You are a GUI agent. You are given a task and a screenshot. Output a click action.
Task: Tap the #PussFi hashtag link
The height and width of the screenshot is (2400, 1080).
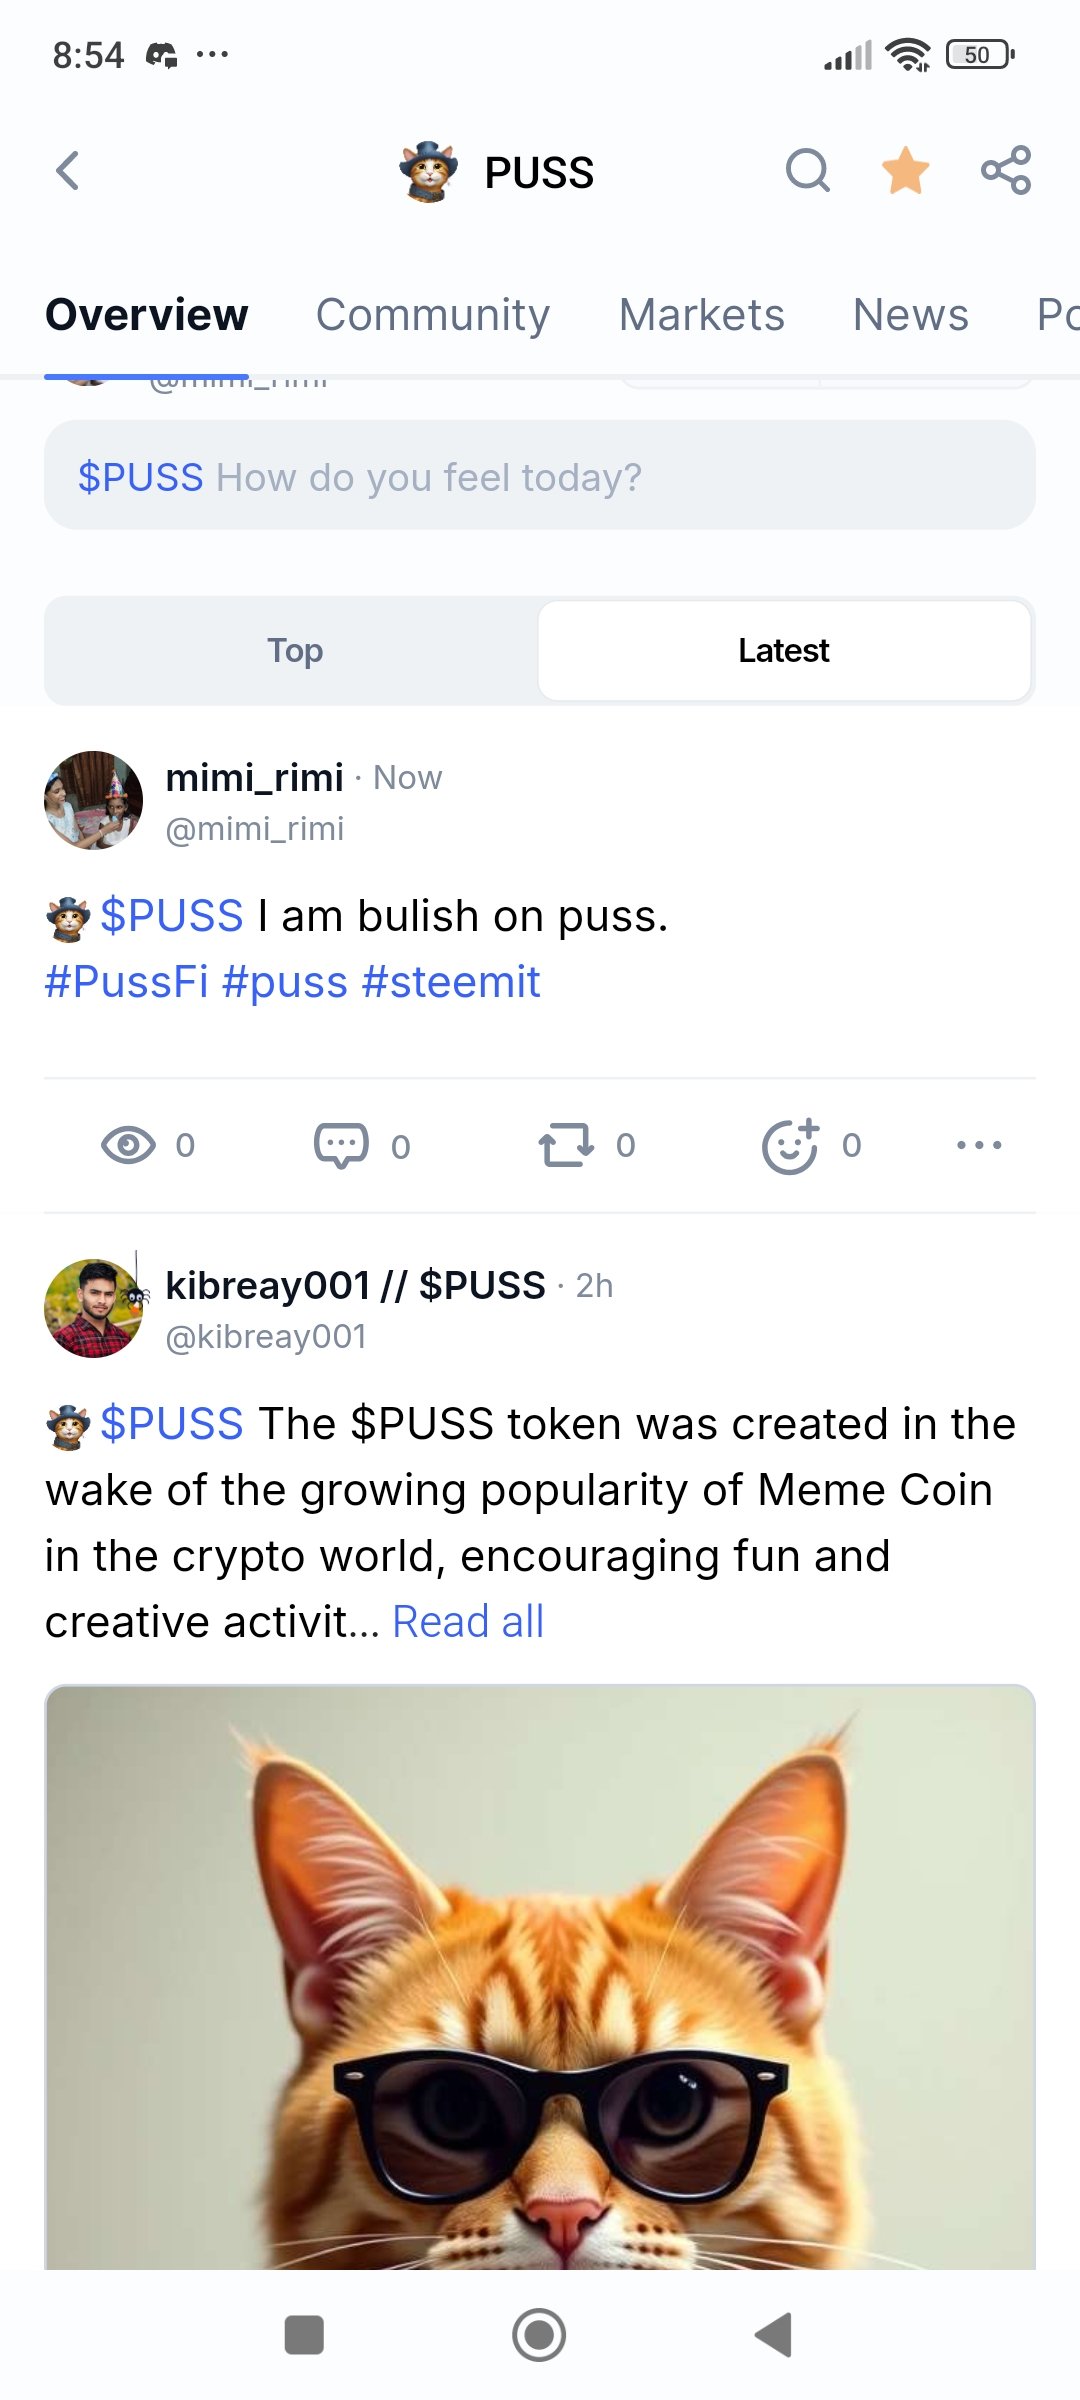click(127, 982)
